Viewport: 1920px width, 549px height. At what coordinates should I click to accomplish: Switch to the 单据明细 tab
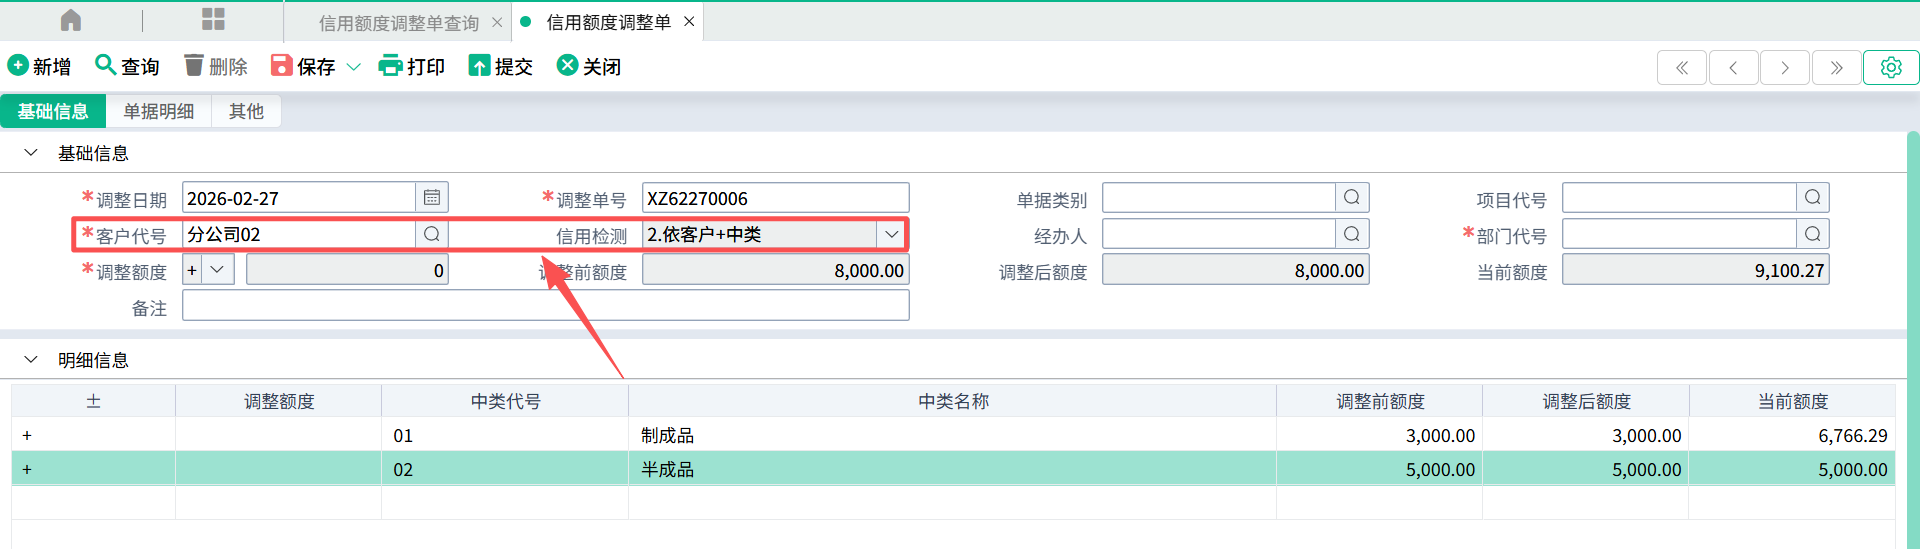click(158, 111)
